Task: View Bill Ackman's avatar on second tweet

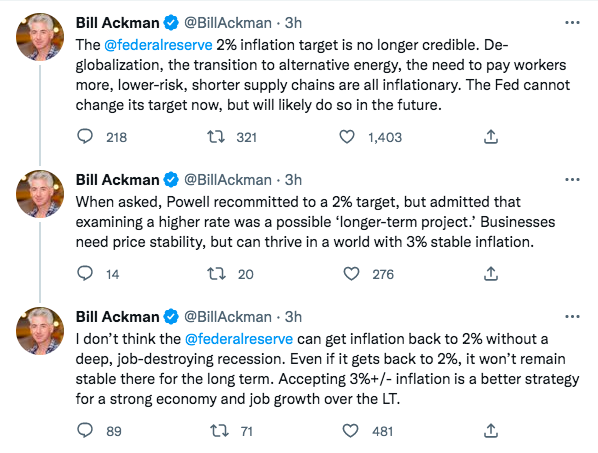Action: pyautogui.click(x=40, y=194)
